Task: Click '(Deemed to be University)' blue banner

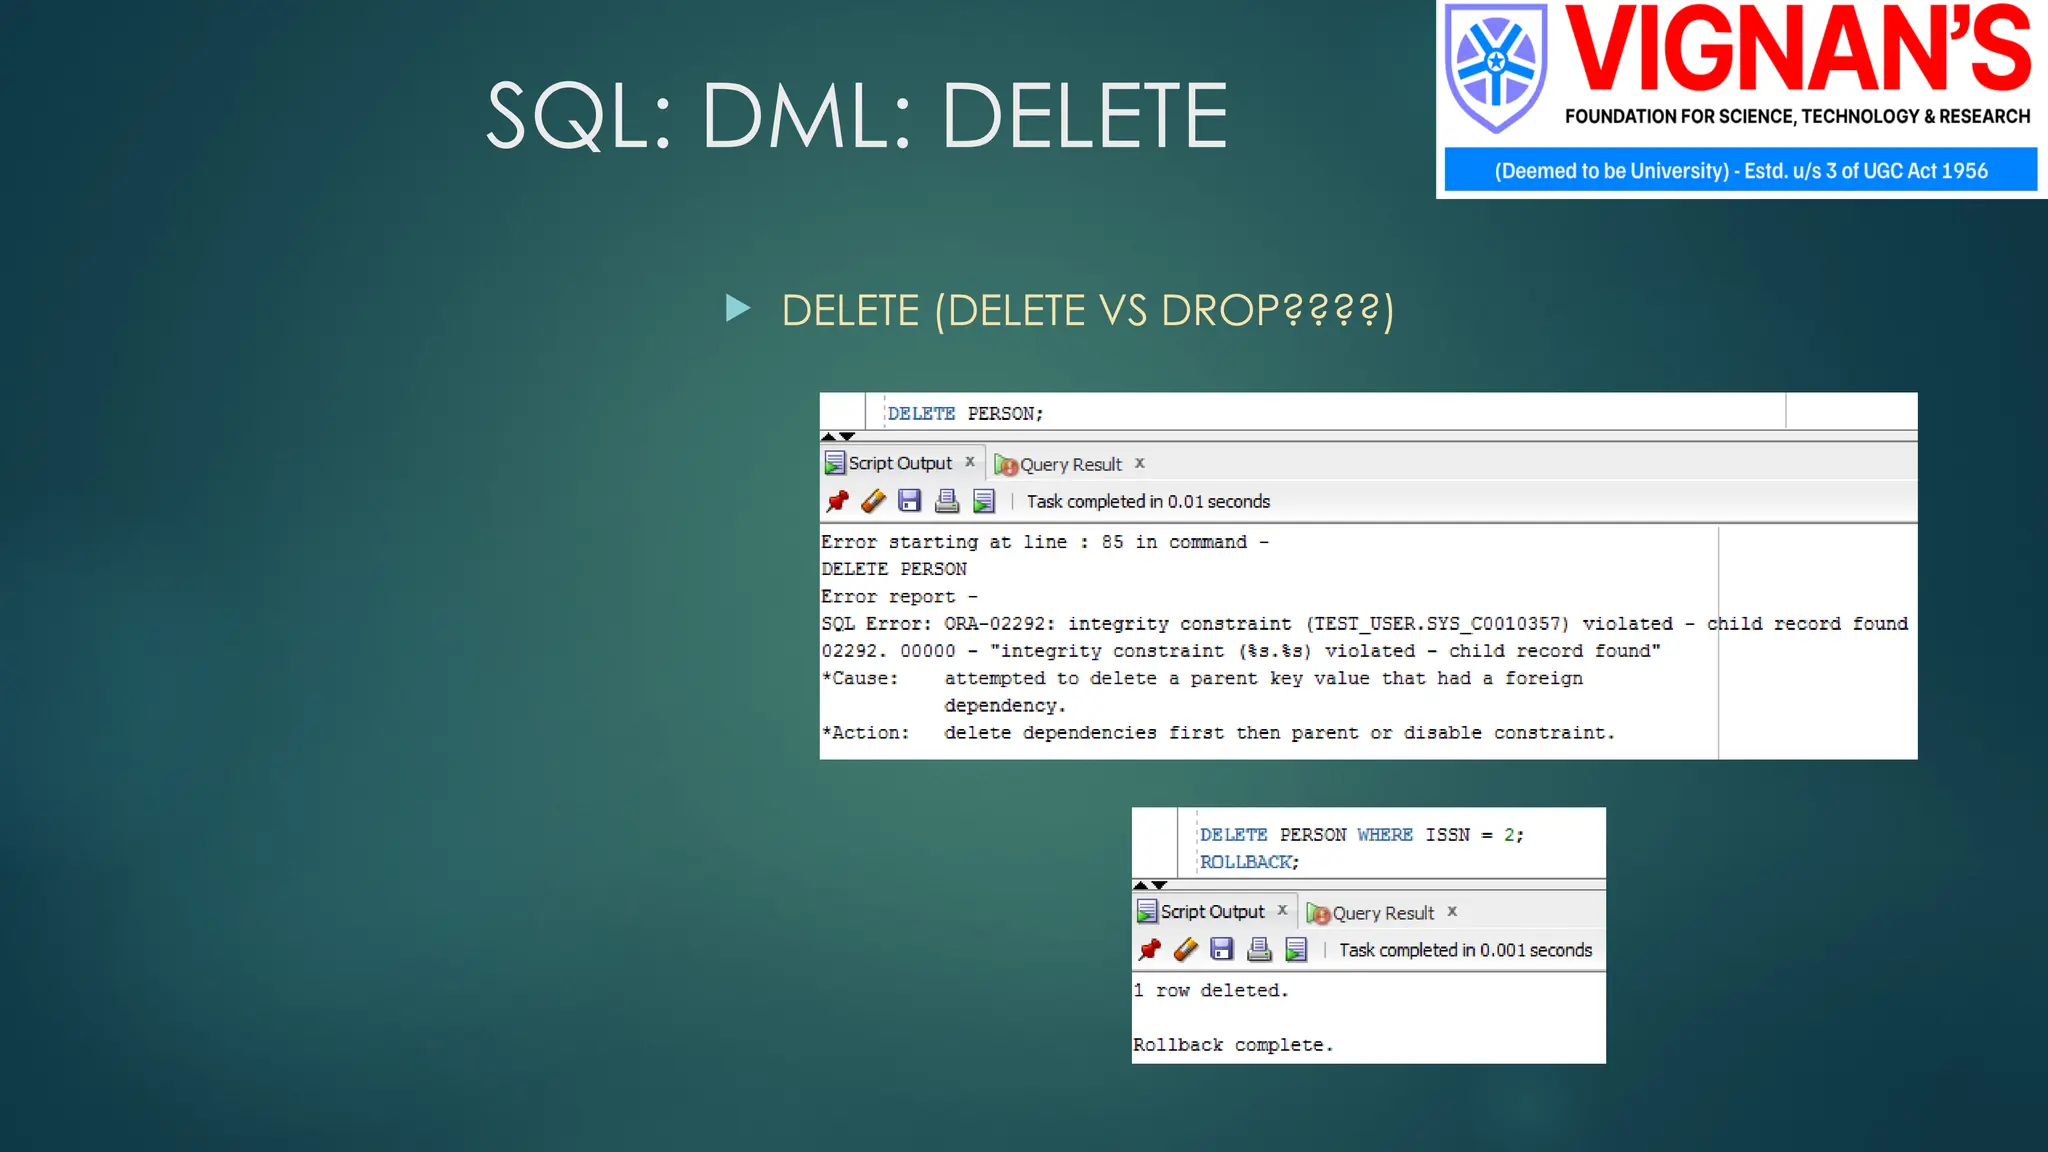Action: tap(1741, 170)
